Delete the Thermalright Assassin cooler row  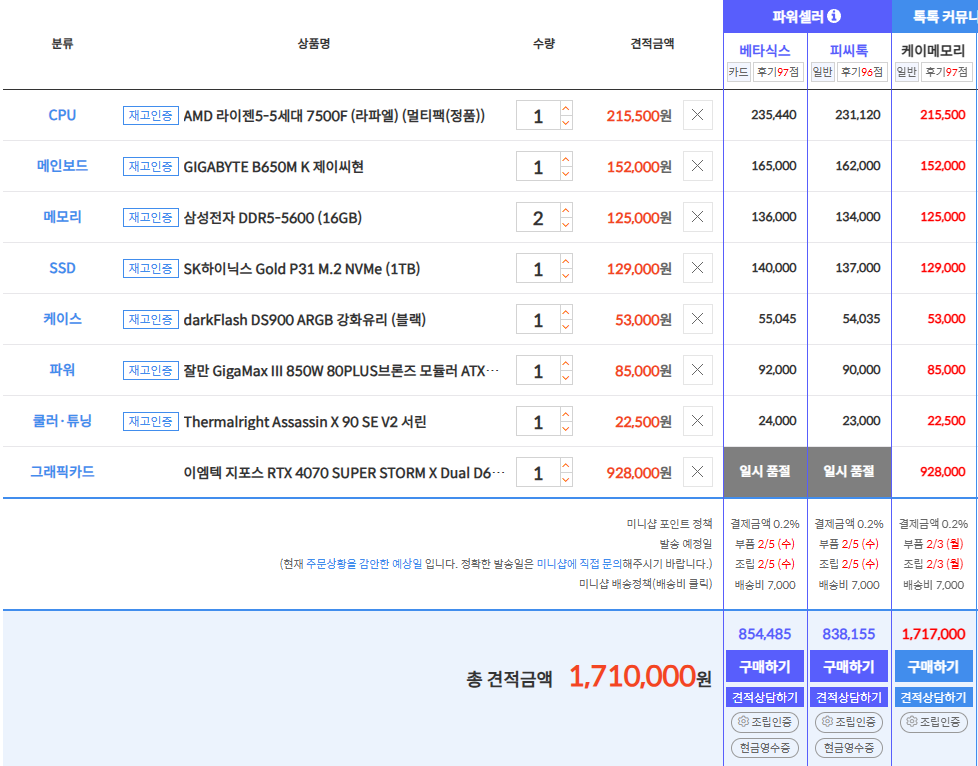click(x=697, y=421)
